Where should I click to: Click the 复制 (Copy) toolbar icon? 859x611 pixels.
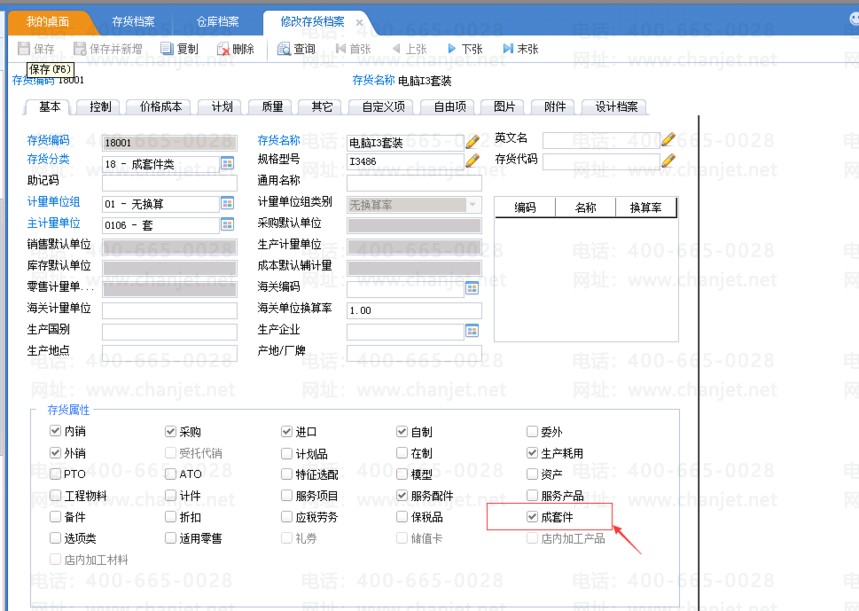point(167,49)
